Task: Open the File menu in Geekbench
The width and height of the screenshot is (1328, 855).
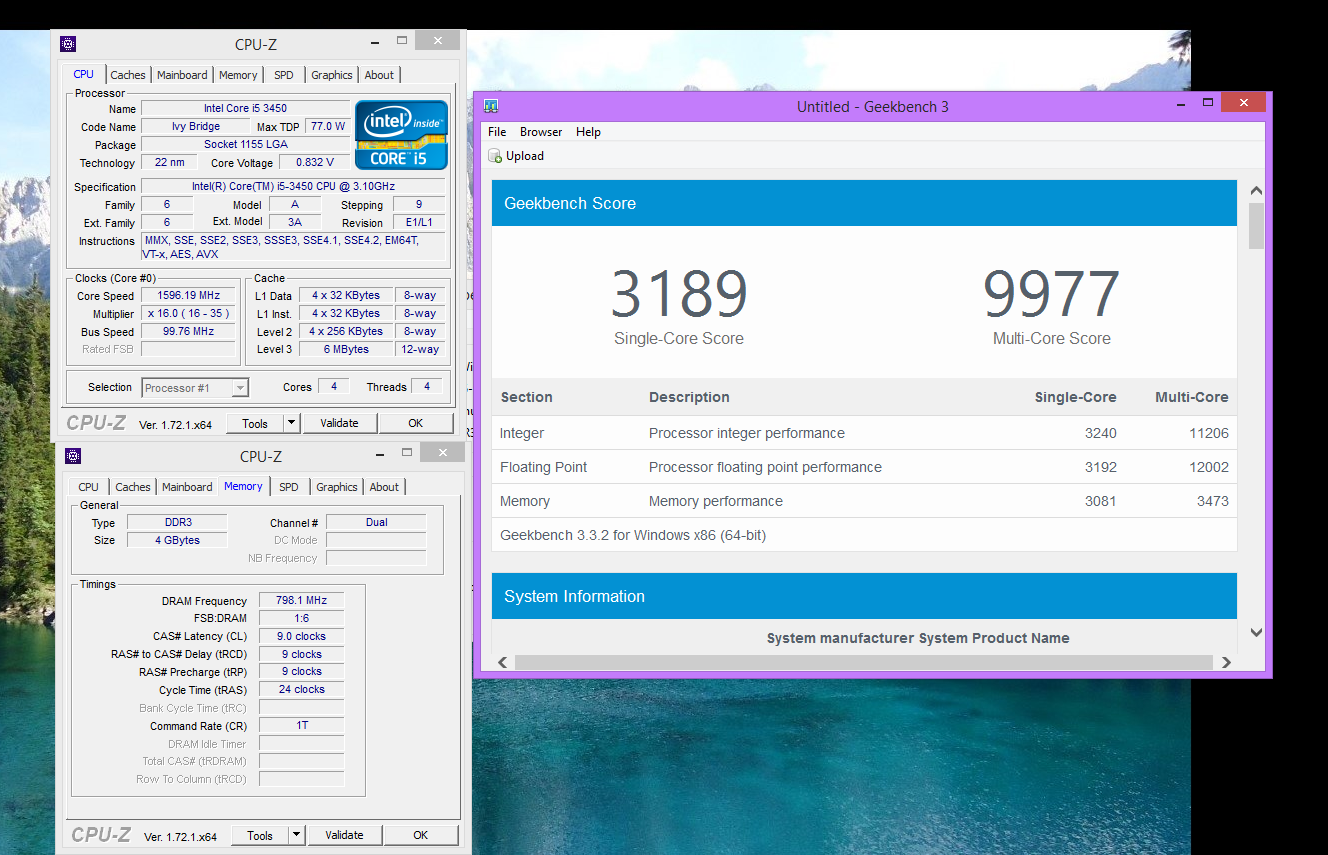Action: pos(497,132)
